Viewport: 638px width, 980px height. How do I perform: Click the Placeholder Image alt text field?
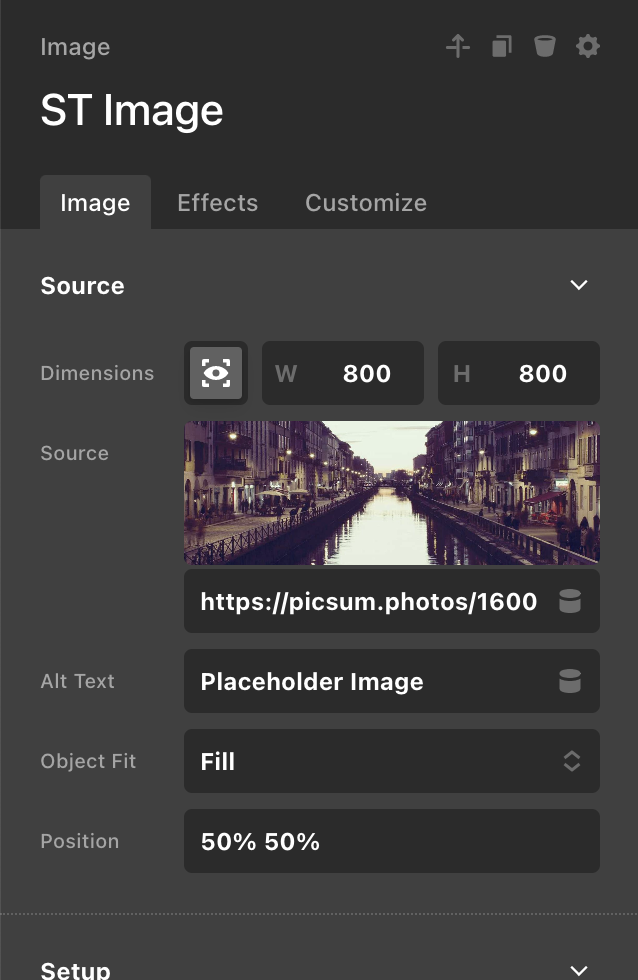coord(368,682)
